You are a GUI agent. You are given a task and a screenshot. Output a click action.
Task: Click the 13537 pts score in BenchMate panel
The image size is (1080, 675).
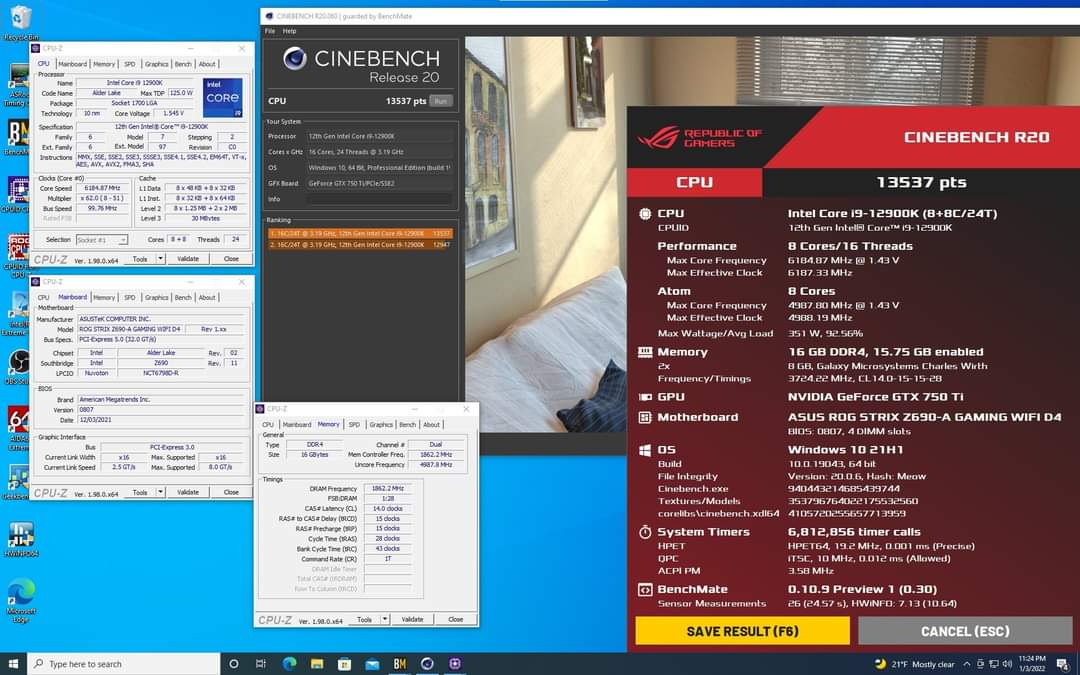click(x=921, y=183)
